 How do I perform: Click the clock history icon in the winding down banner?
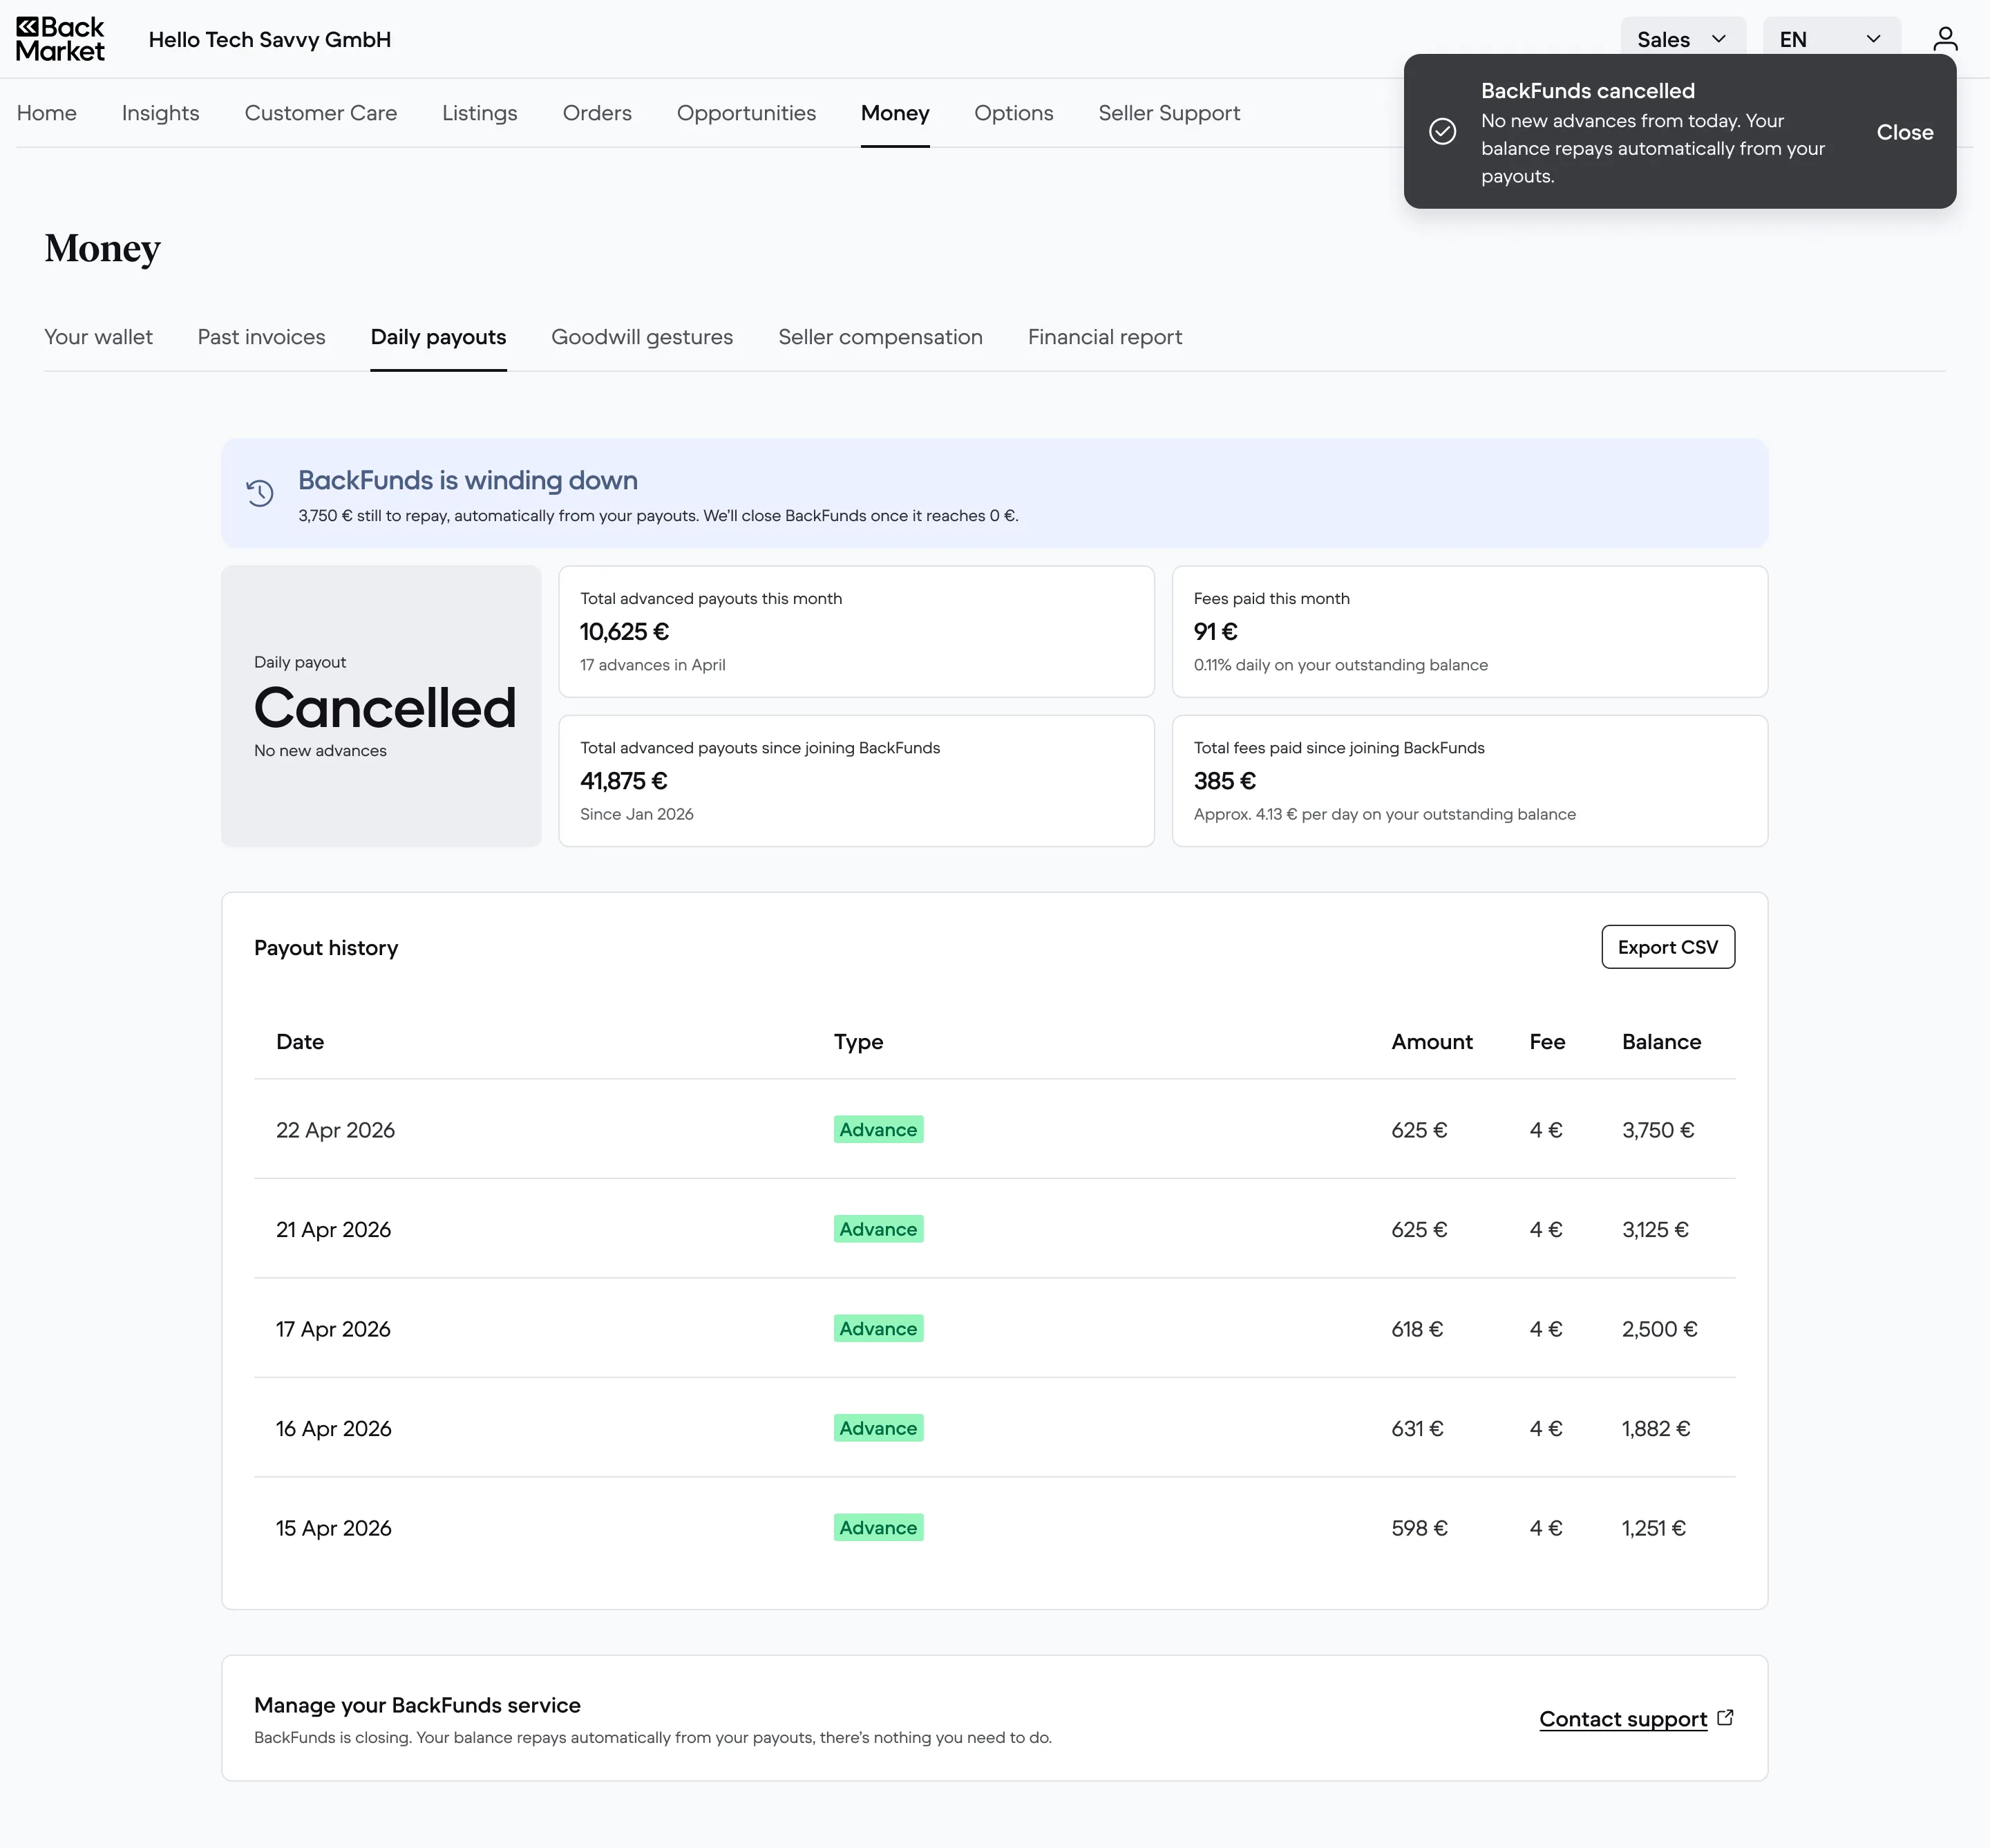[260, 493]
